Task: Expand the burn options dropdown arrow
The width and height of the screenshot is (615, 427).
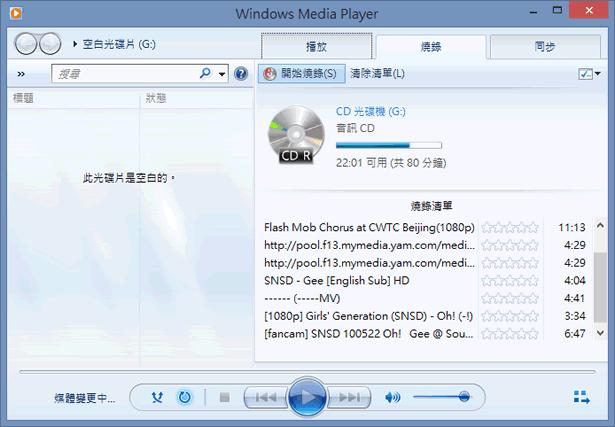Action: [597, 73]
